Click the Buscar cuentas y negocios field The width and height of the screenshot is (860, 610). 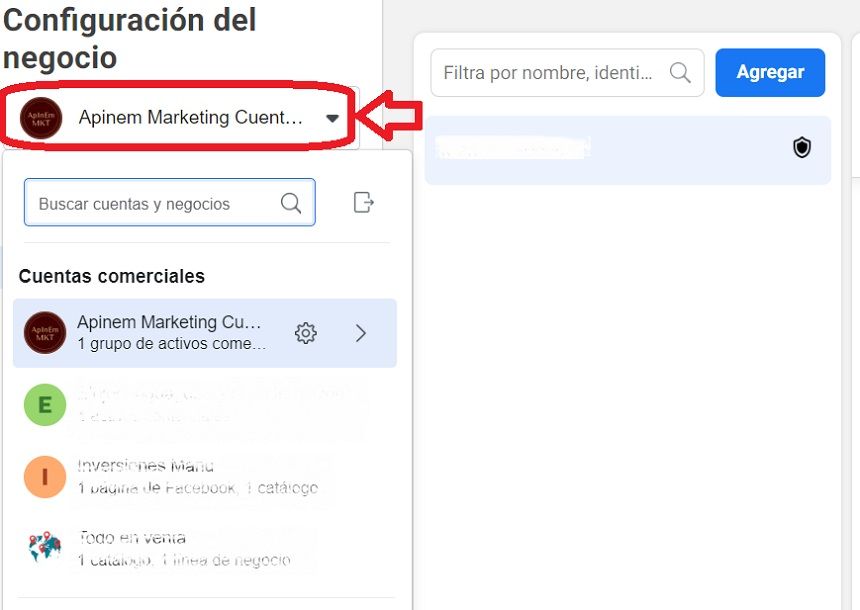(169, 202)
